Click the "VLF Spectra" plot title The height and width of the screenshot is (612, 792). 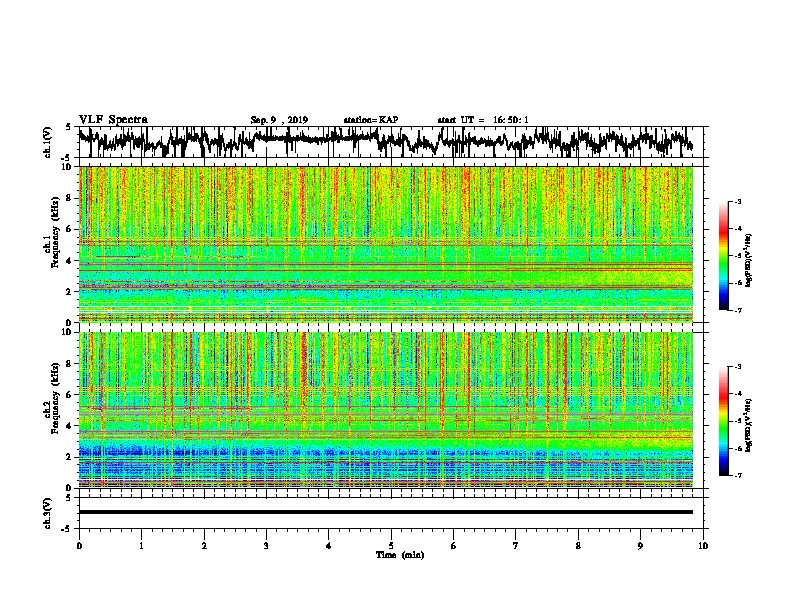point(113,120)
